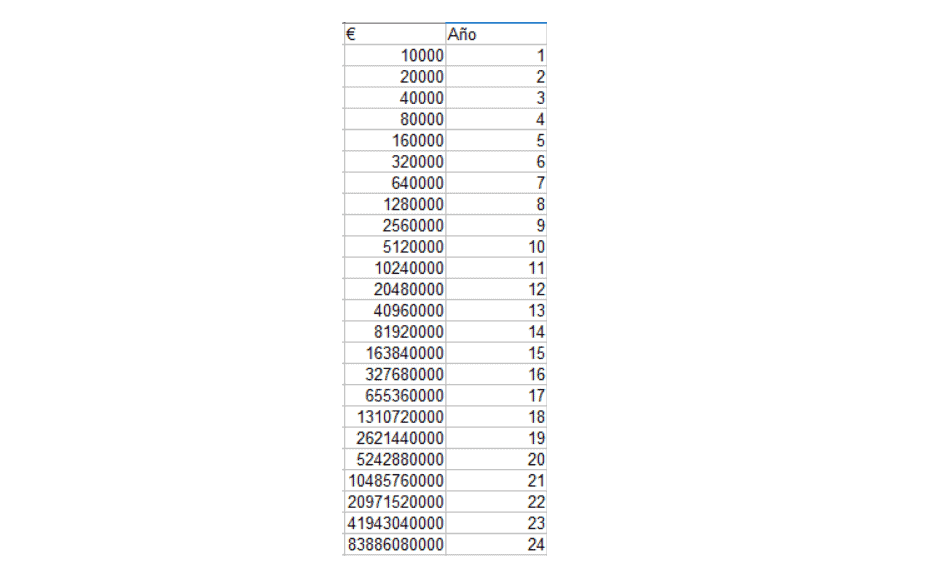The height and width of the screenshot is (571, 948).
Task: Select the € header cell
Action: click(395, 34)
